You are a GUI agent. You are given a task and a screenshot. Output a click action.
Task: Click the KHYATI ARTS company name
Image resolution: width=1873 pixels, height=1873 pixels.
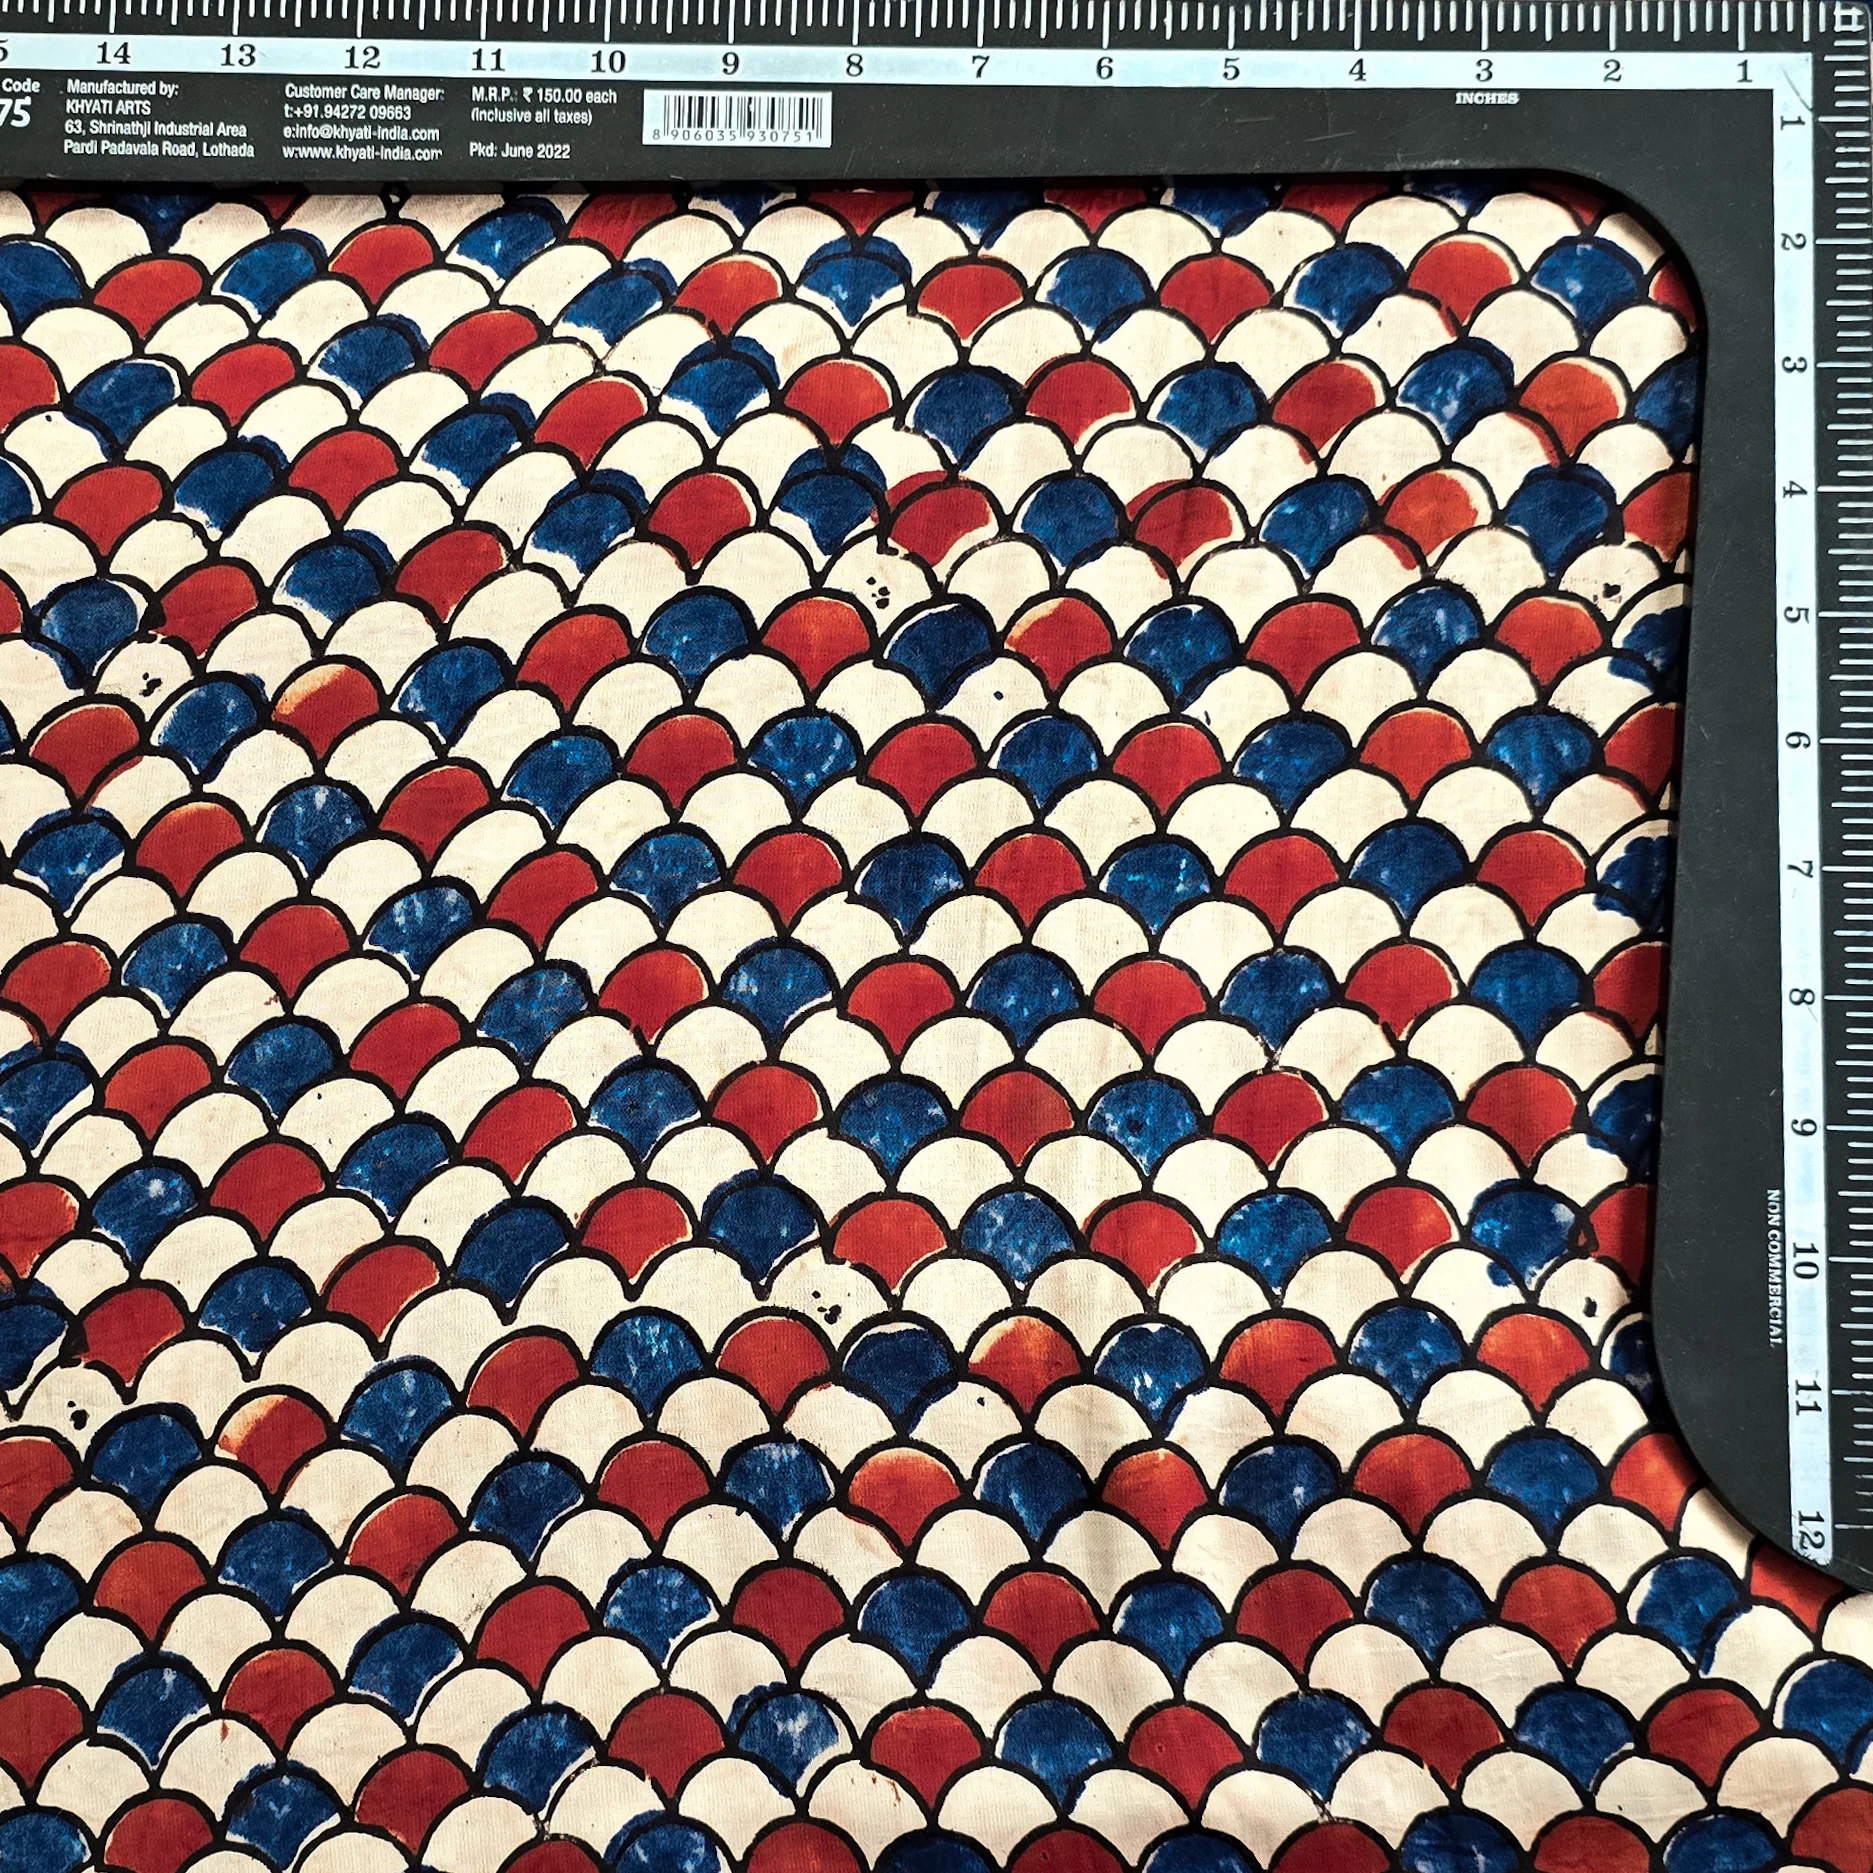pyautogui.click(x=107, y=108)
